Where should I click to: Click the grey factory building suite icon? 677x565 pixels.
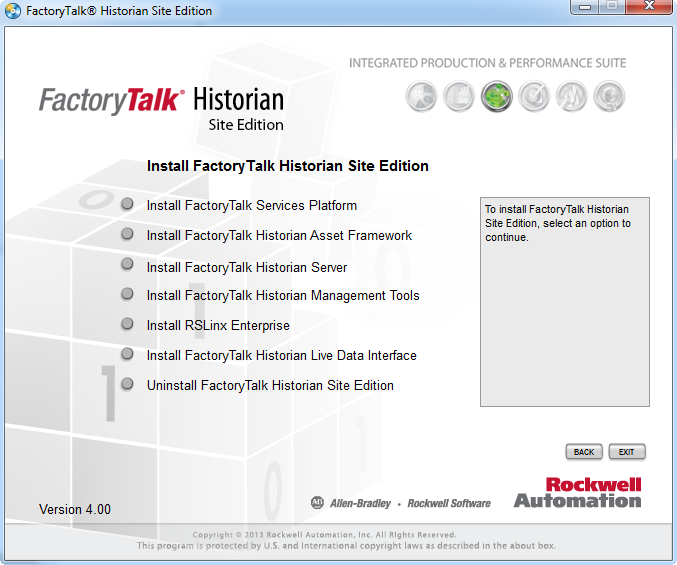pos(459,96)
